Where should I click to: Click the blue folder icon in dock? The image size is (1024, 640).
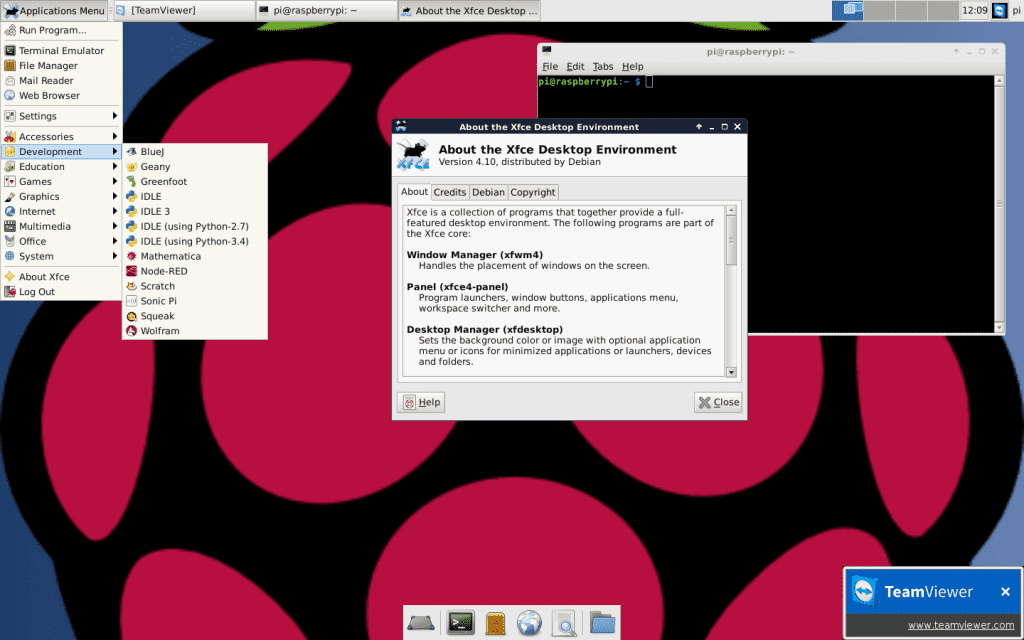[x=601, y=623]
